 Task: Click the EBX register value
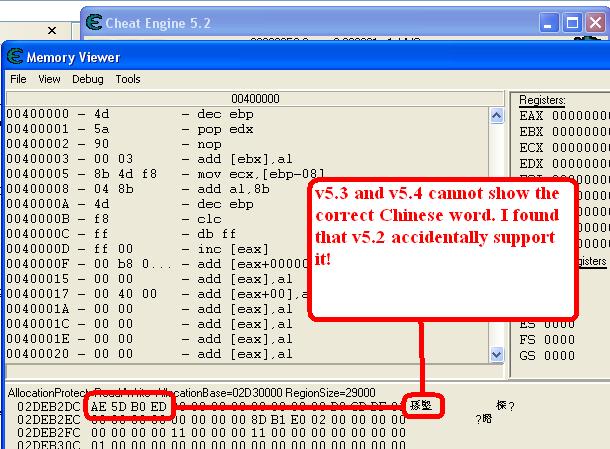(581, 132)
